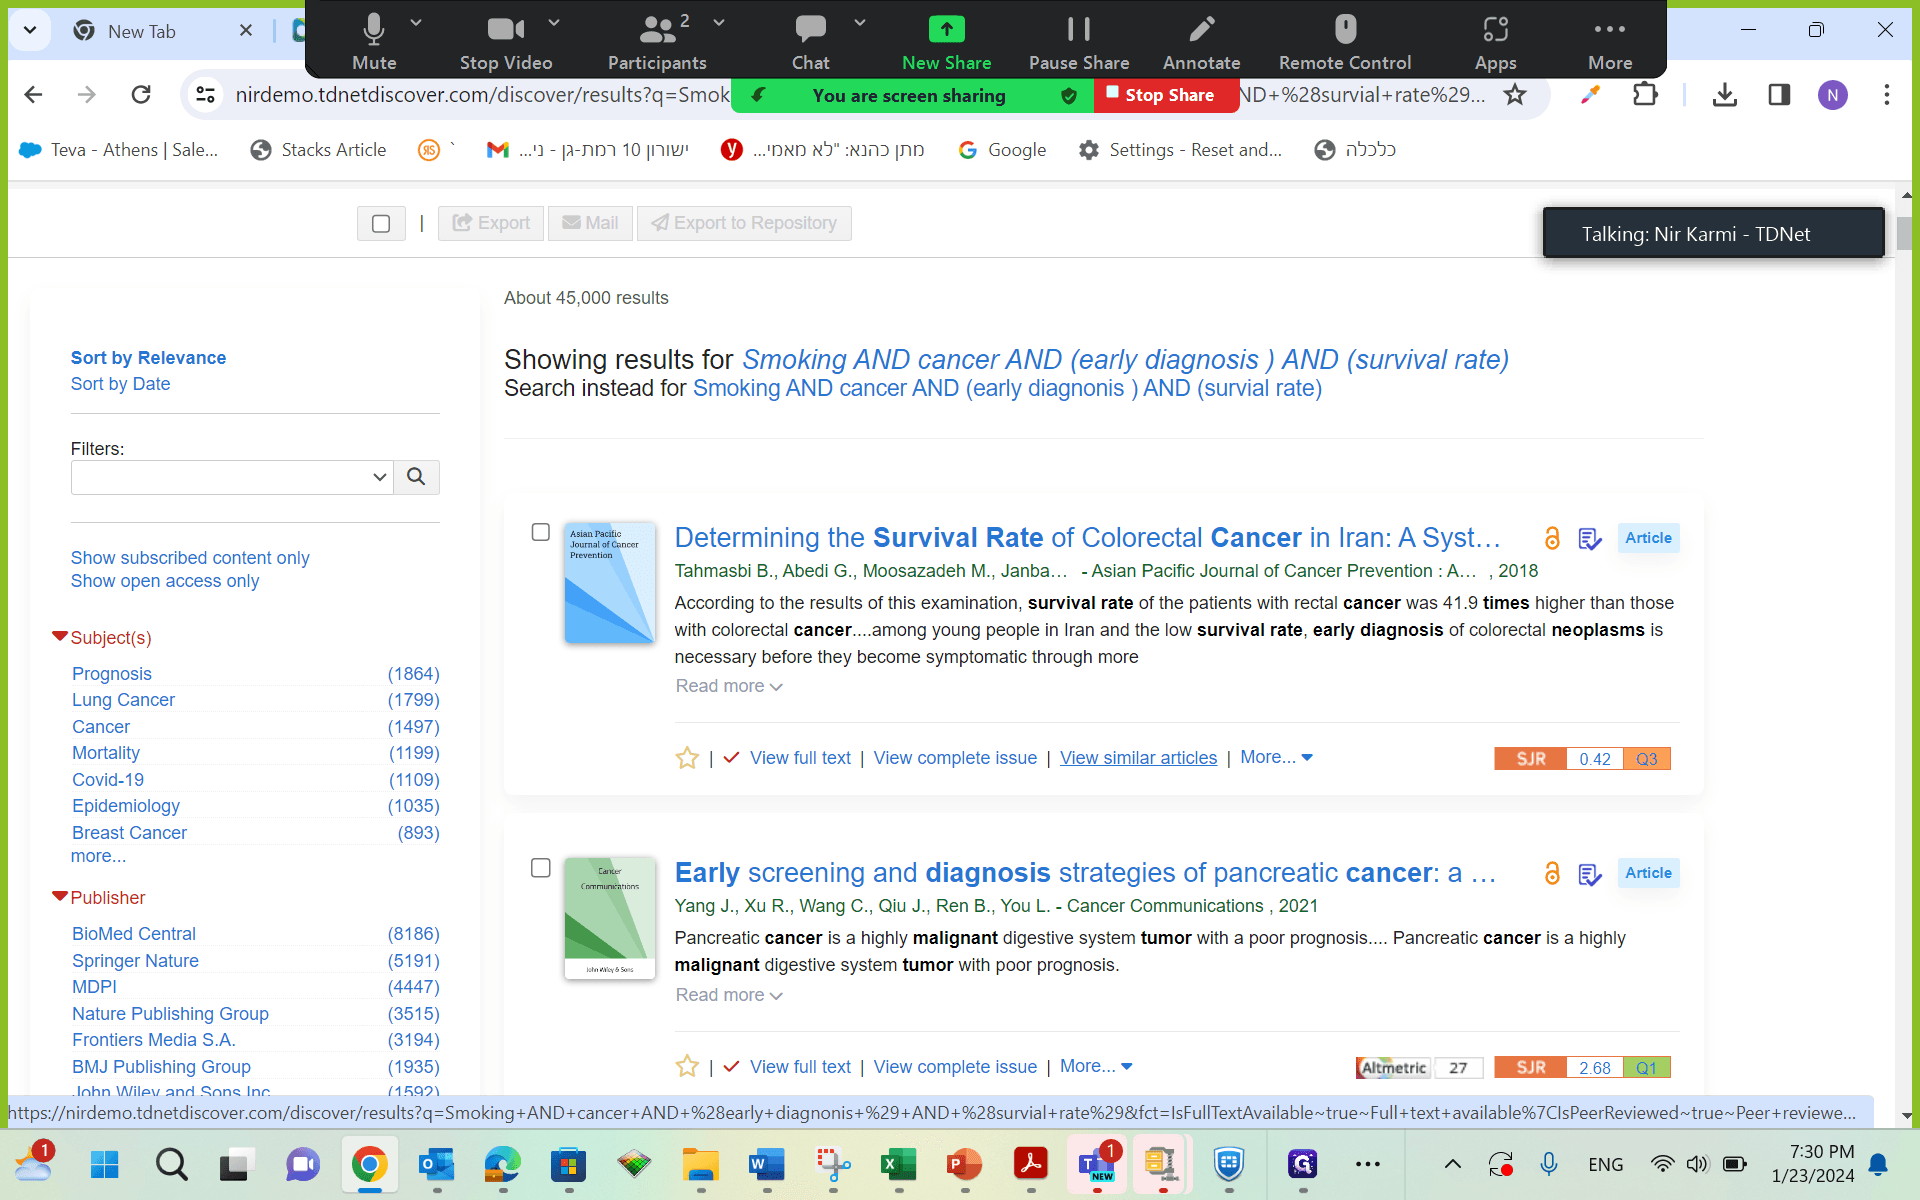The width and height of the screenshot is (1920, 1200).
Task: Click open access icon of pancreatic article
Action: pos(1552,873)
